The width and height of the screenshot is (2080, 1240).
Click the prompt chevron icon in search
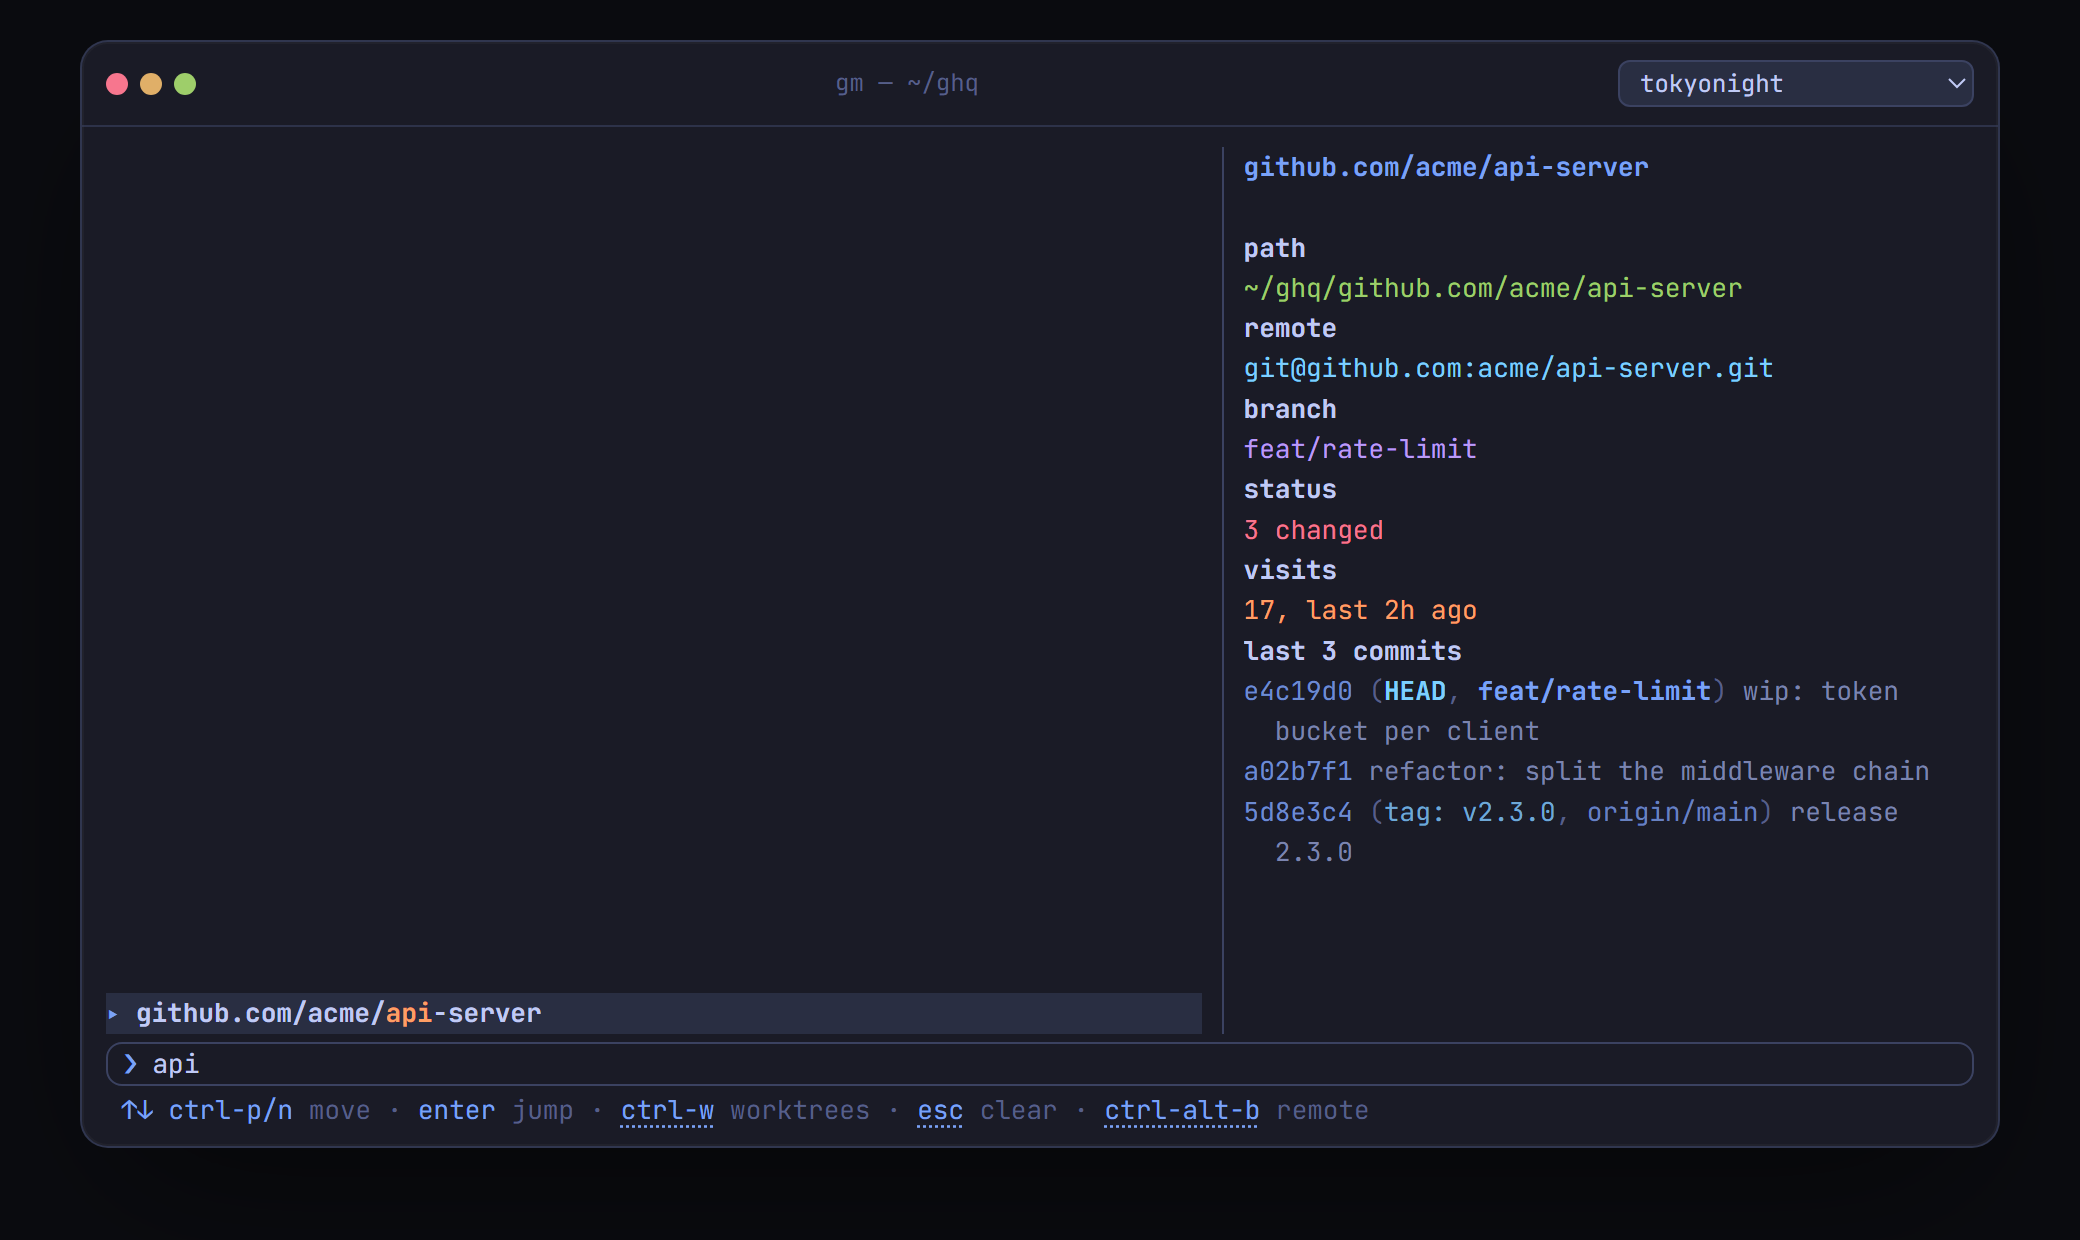(x=130, y=1064)
